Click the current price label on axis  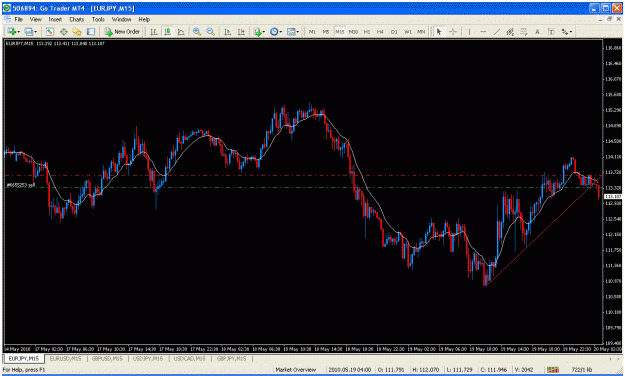click(613, 197)
